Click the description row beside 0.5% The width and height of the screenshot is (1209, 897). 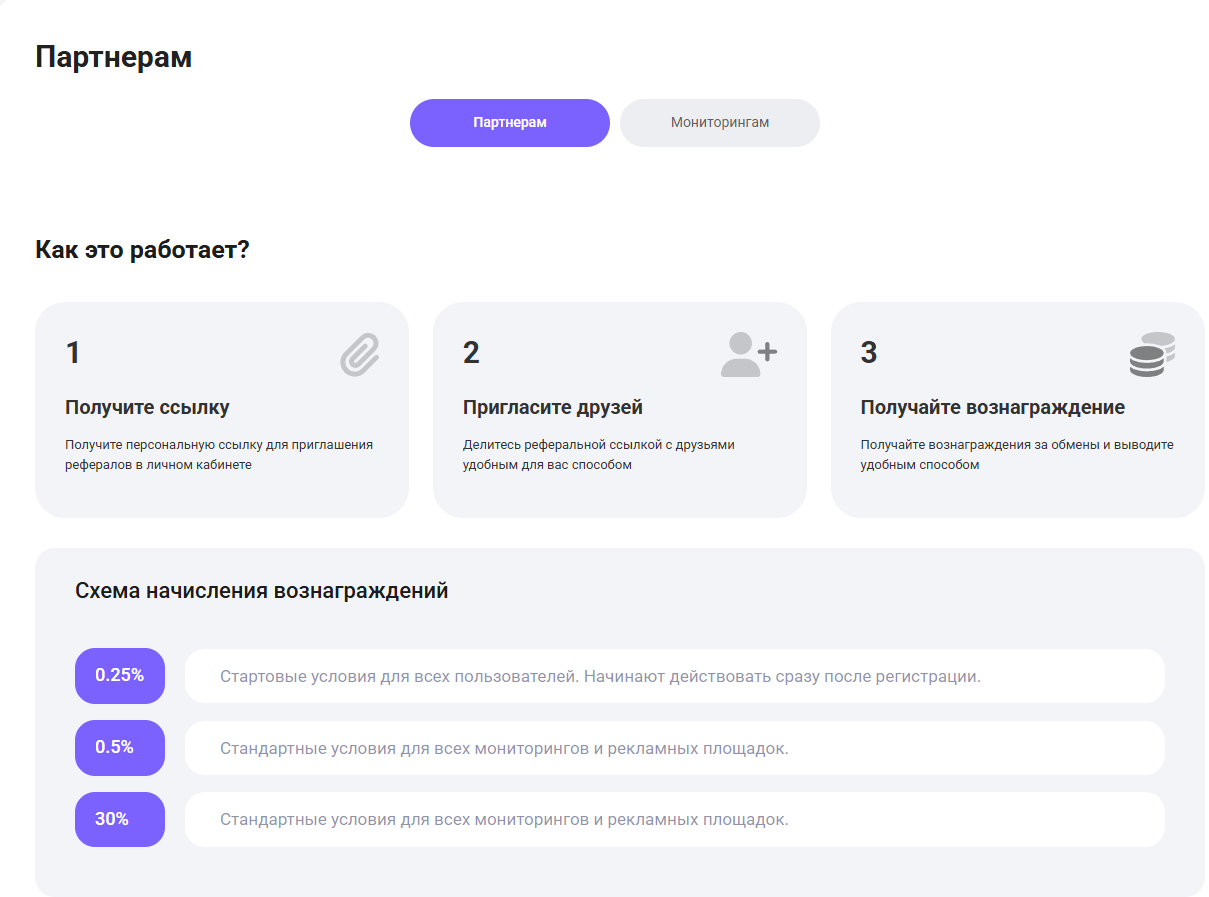click(675, 748)
